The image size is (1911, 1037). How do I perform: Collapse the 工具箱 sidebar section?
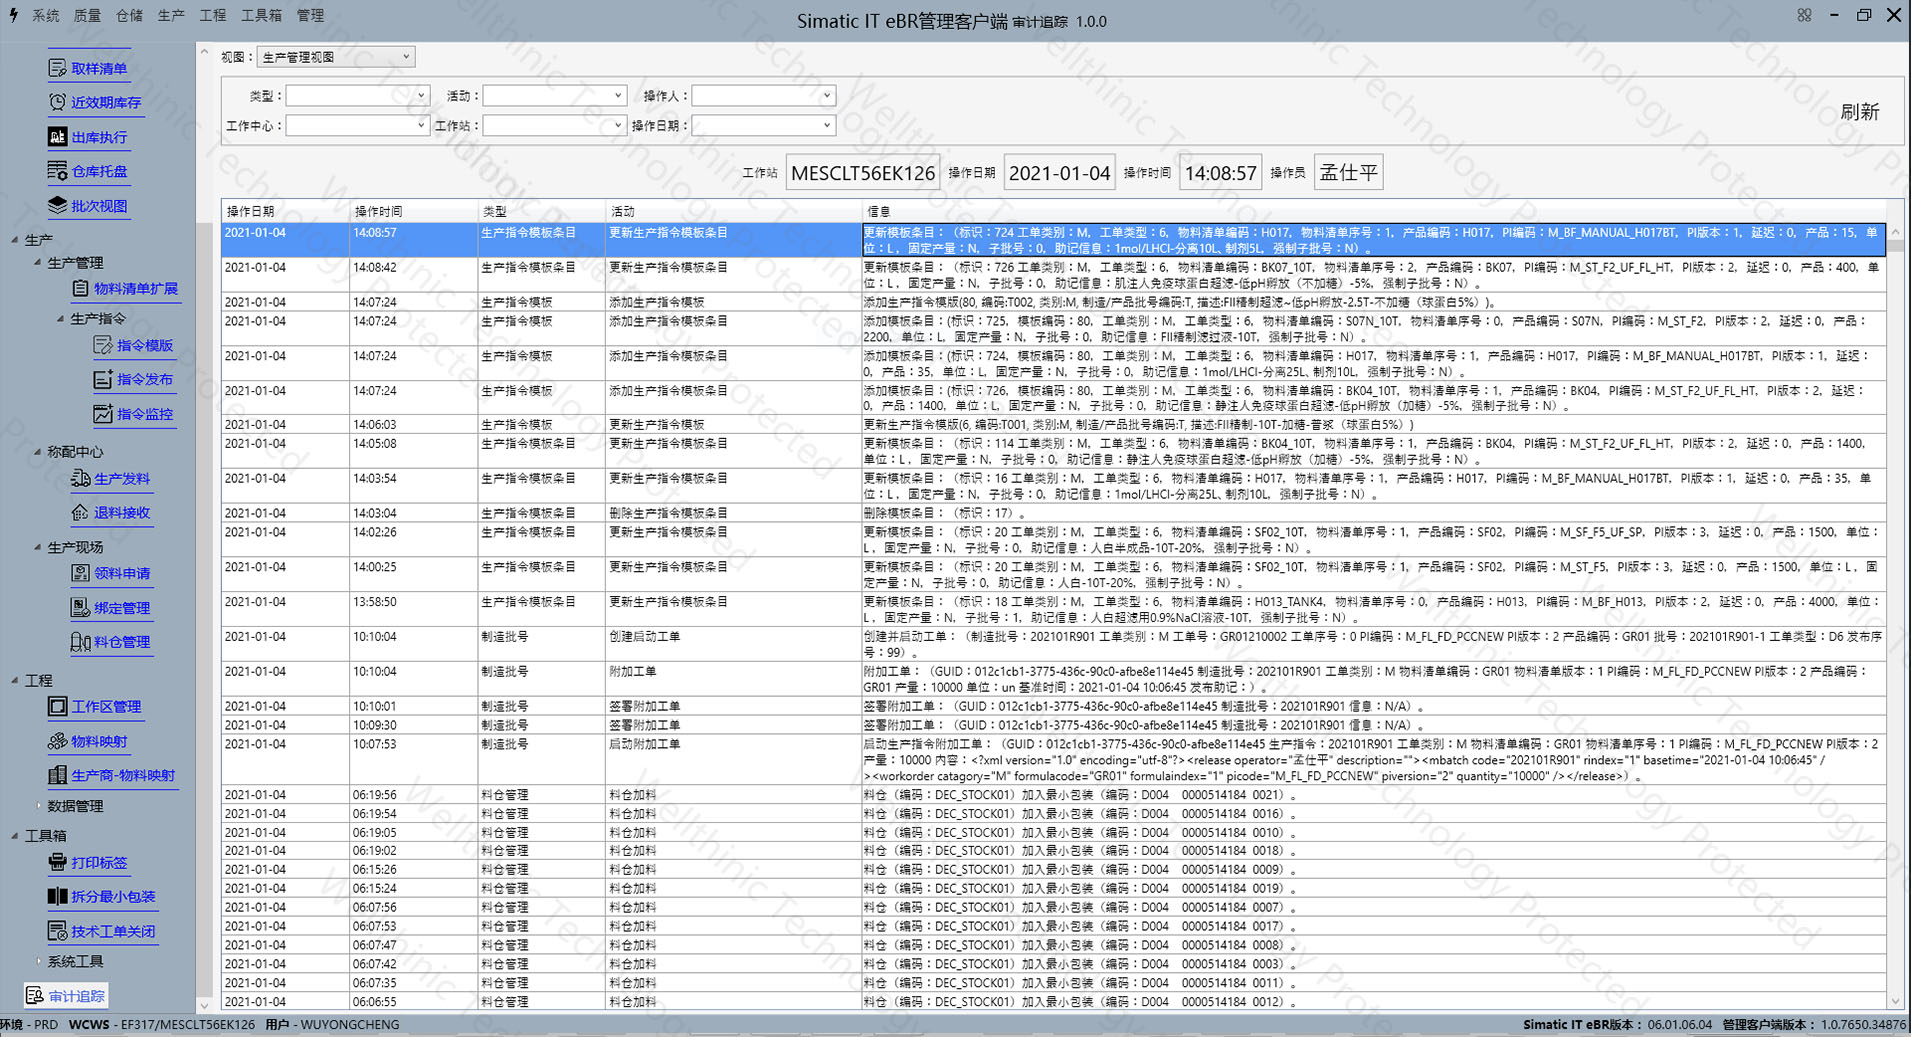click(x=15, y=835)
